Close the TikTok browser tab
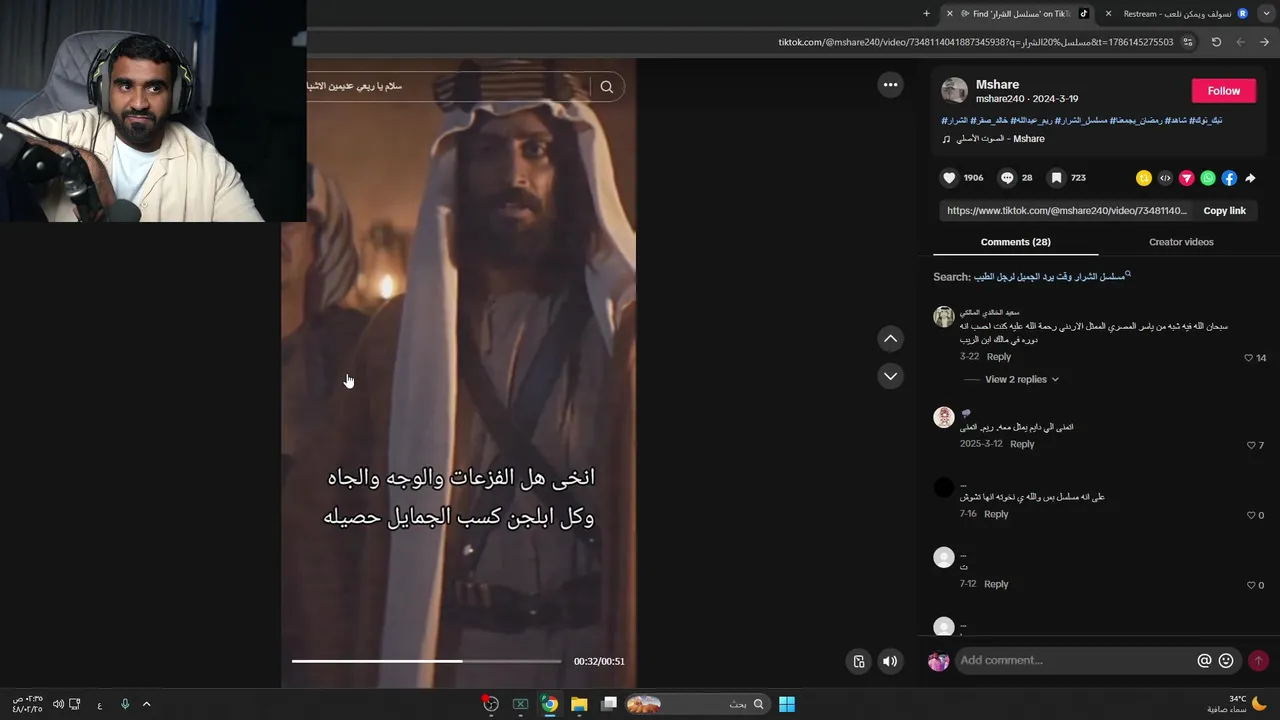 point(950,14)
